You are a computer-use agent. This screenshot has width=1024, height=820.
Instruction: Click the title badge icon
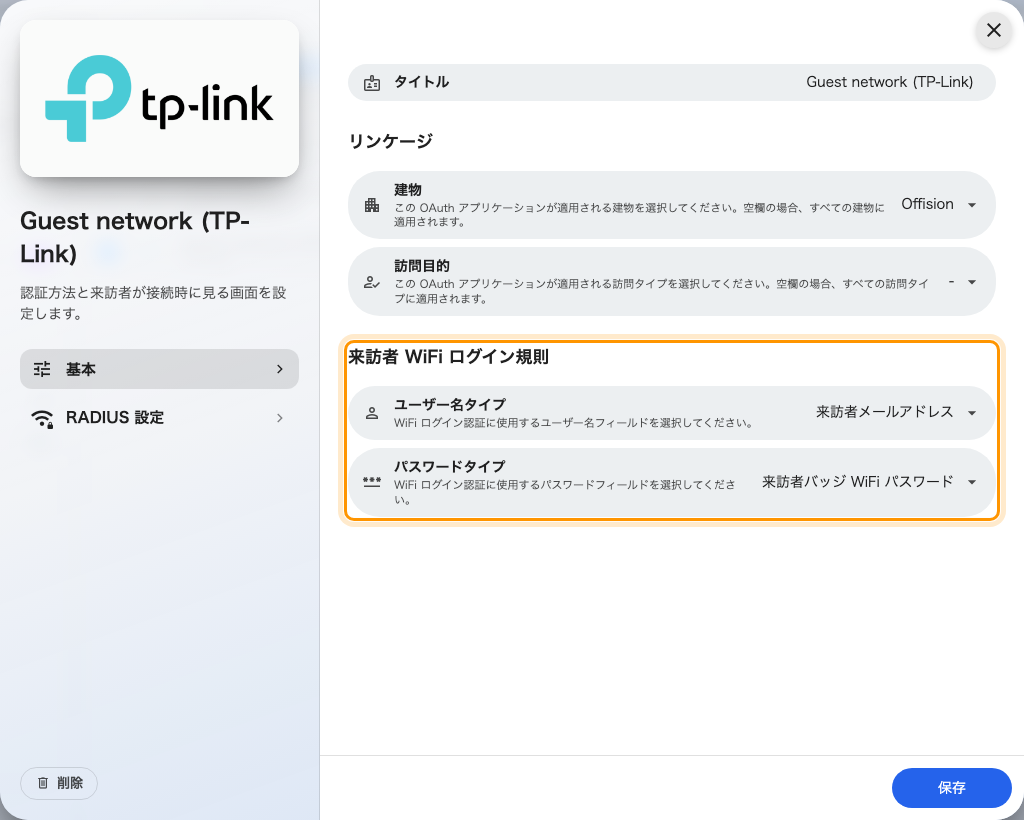(372, 83)
